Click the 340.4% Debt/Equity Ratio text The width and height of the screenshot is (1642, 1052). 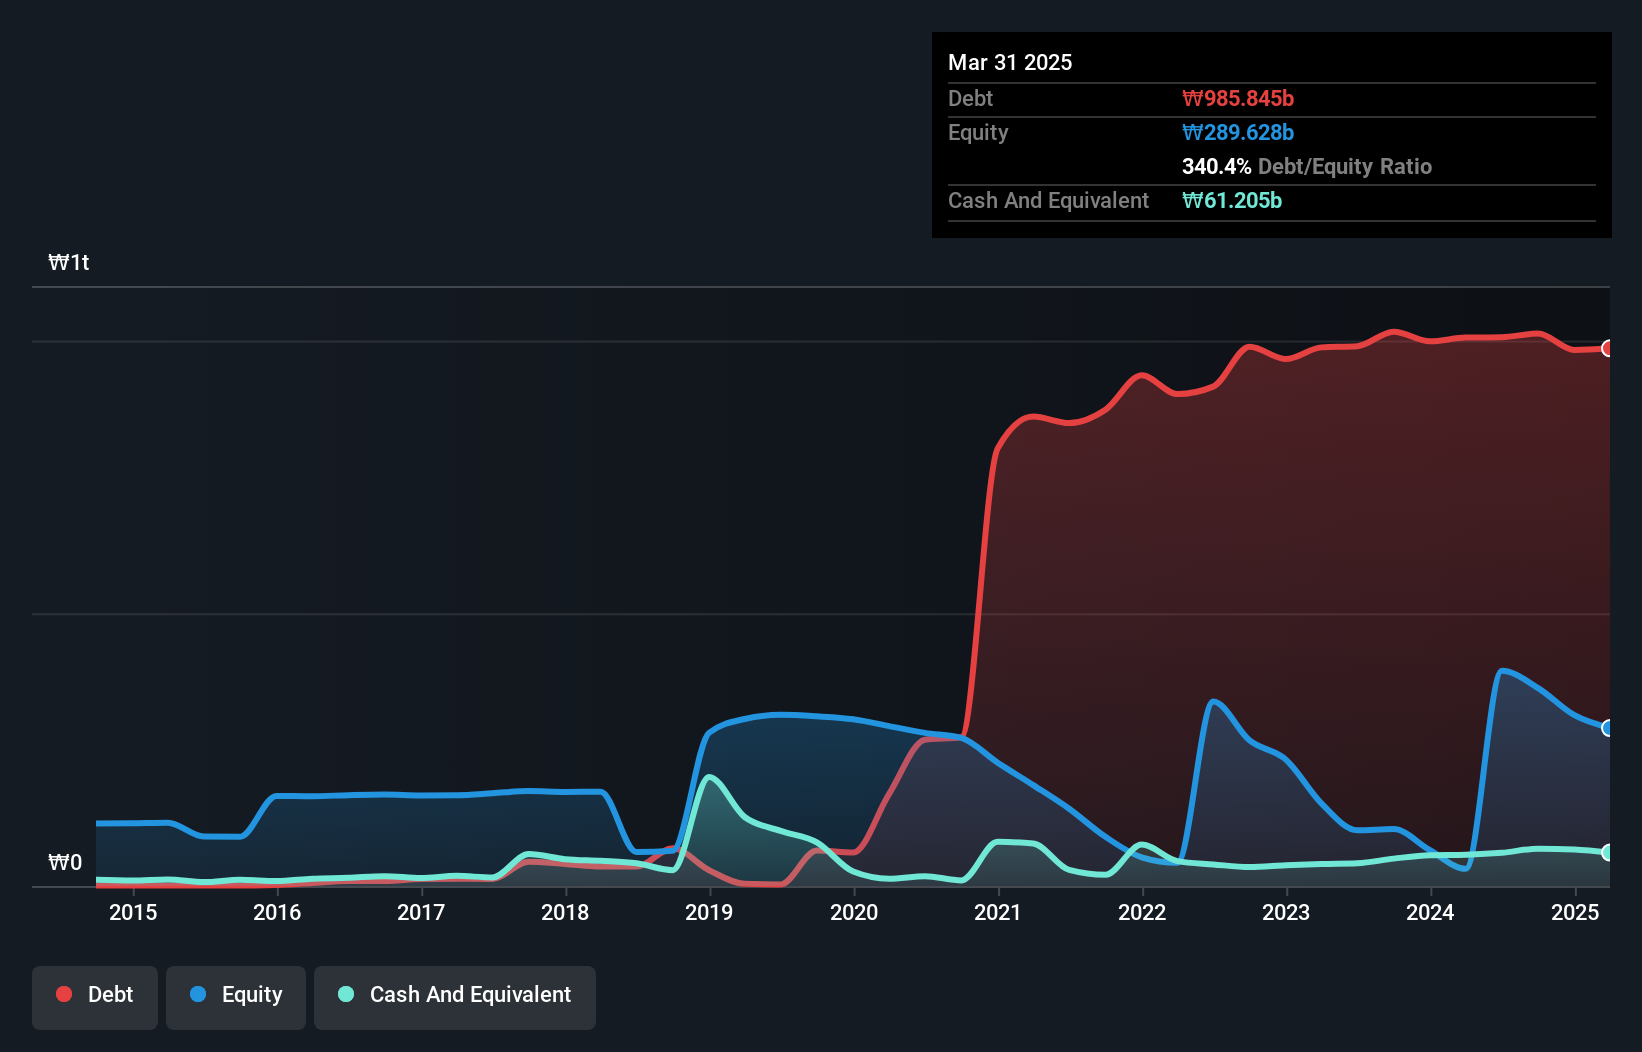coord(1307,166)
